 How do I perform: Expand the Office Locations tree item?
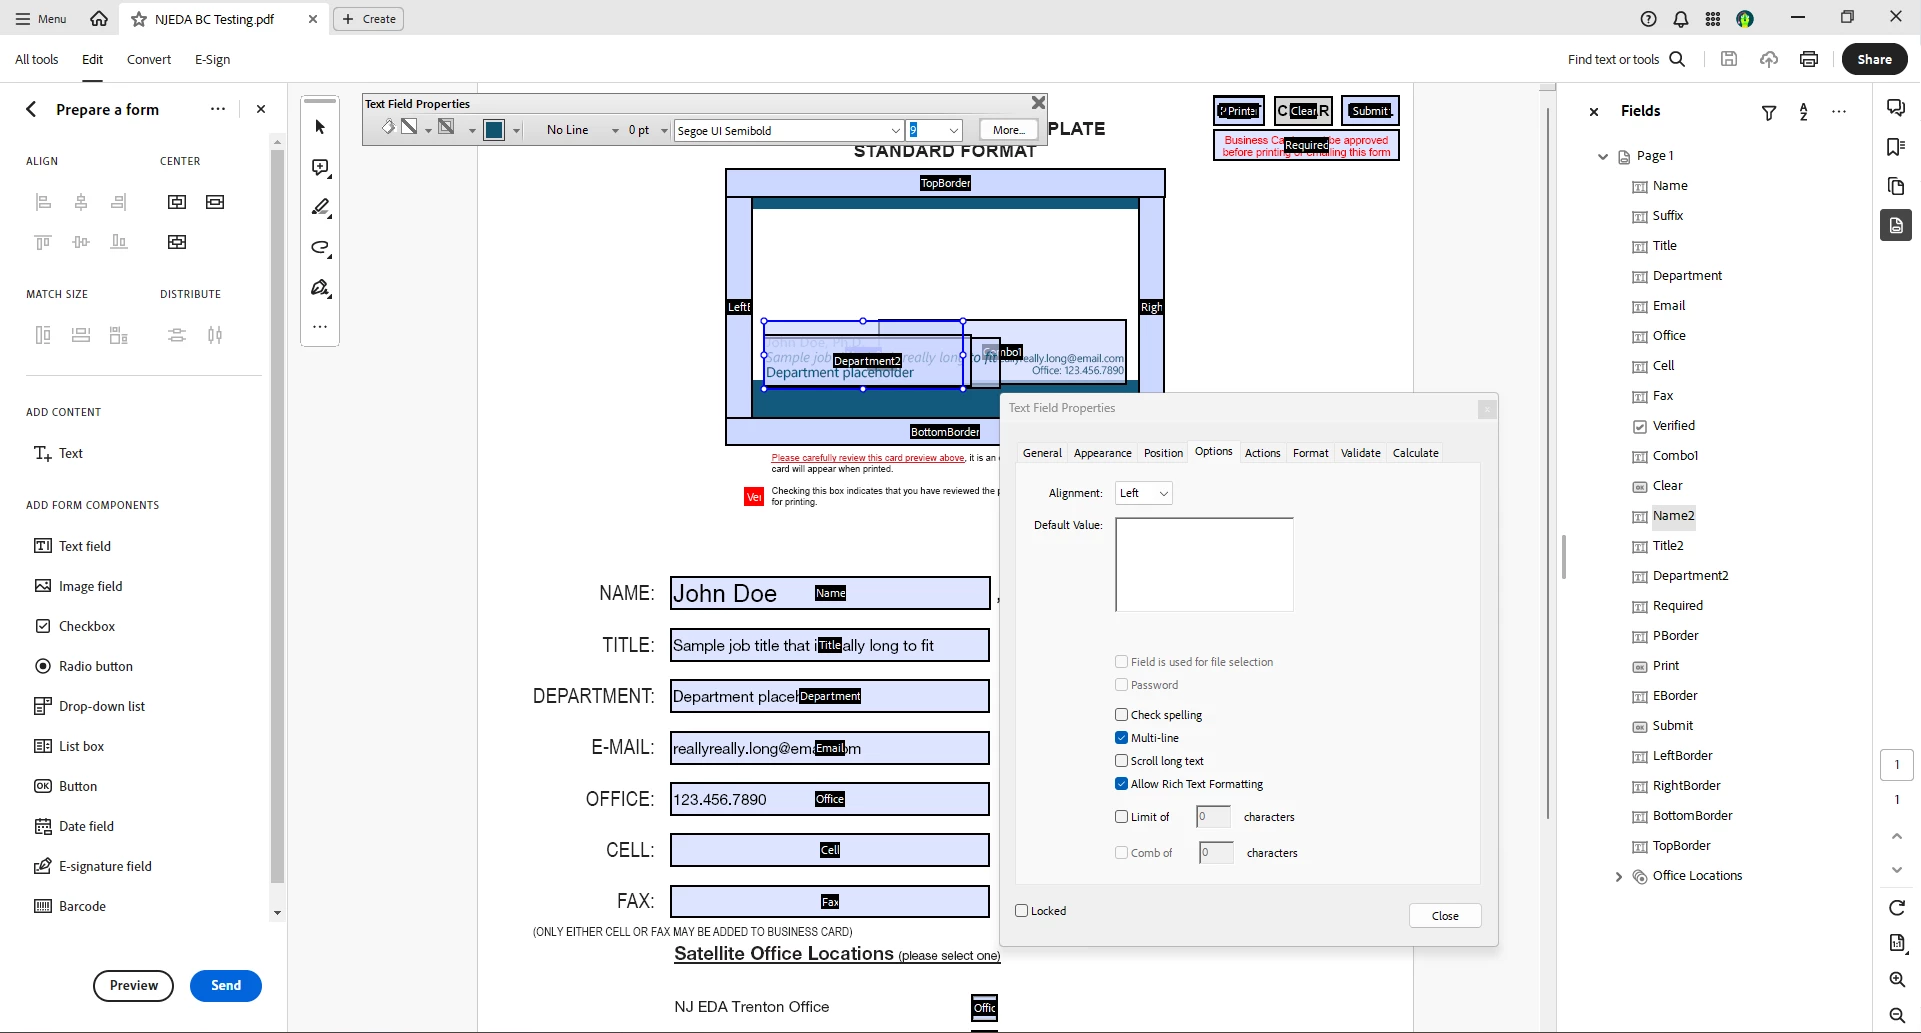[x=1619, y=877]
